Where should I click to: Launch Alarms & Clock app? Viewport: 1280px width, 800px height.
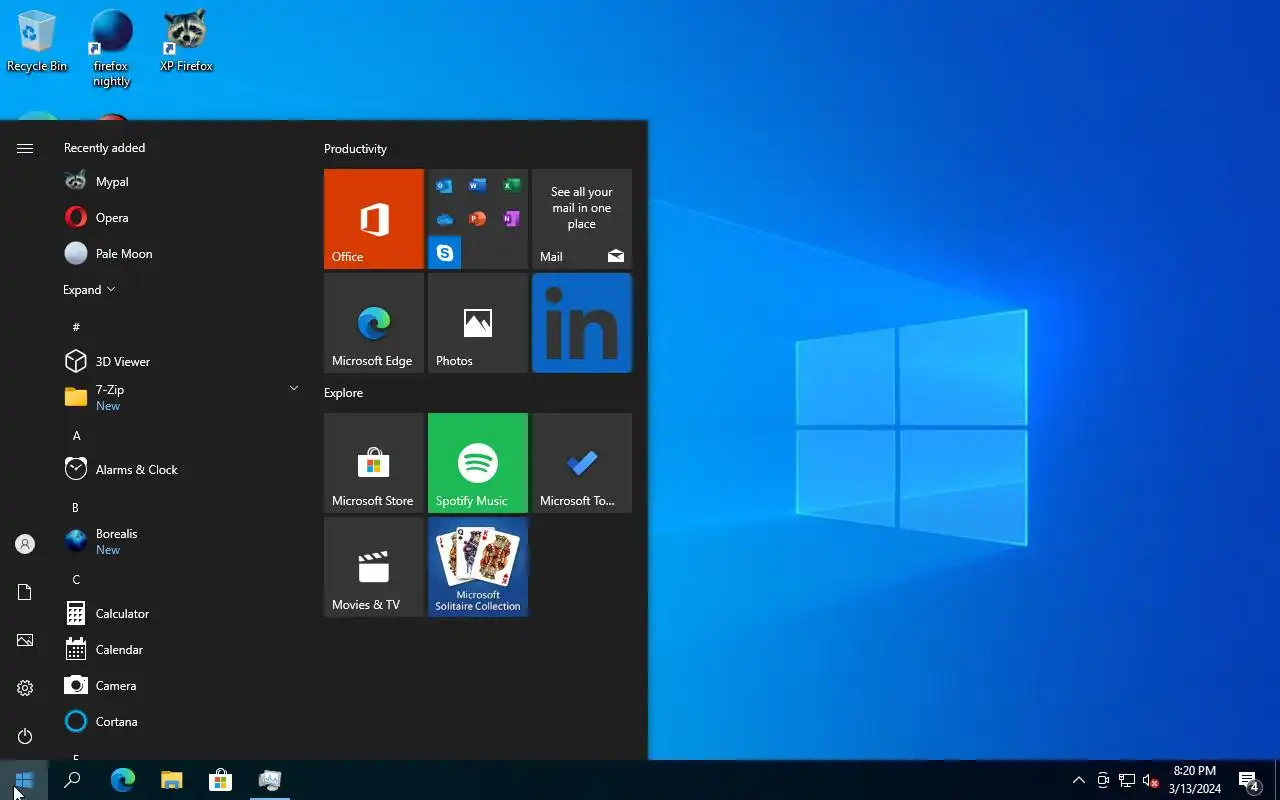click(182, 470)
